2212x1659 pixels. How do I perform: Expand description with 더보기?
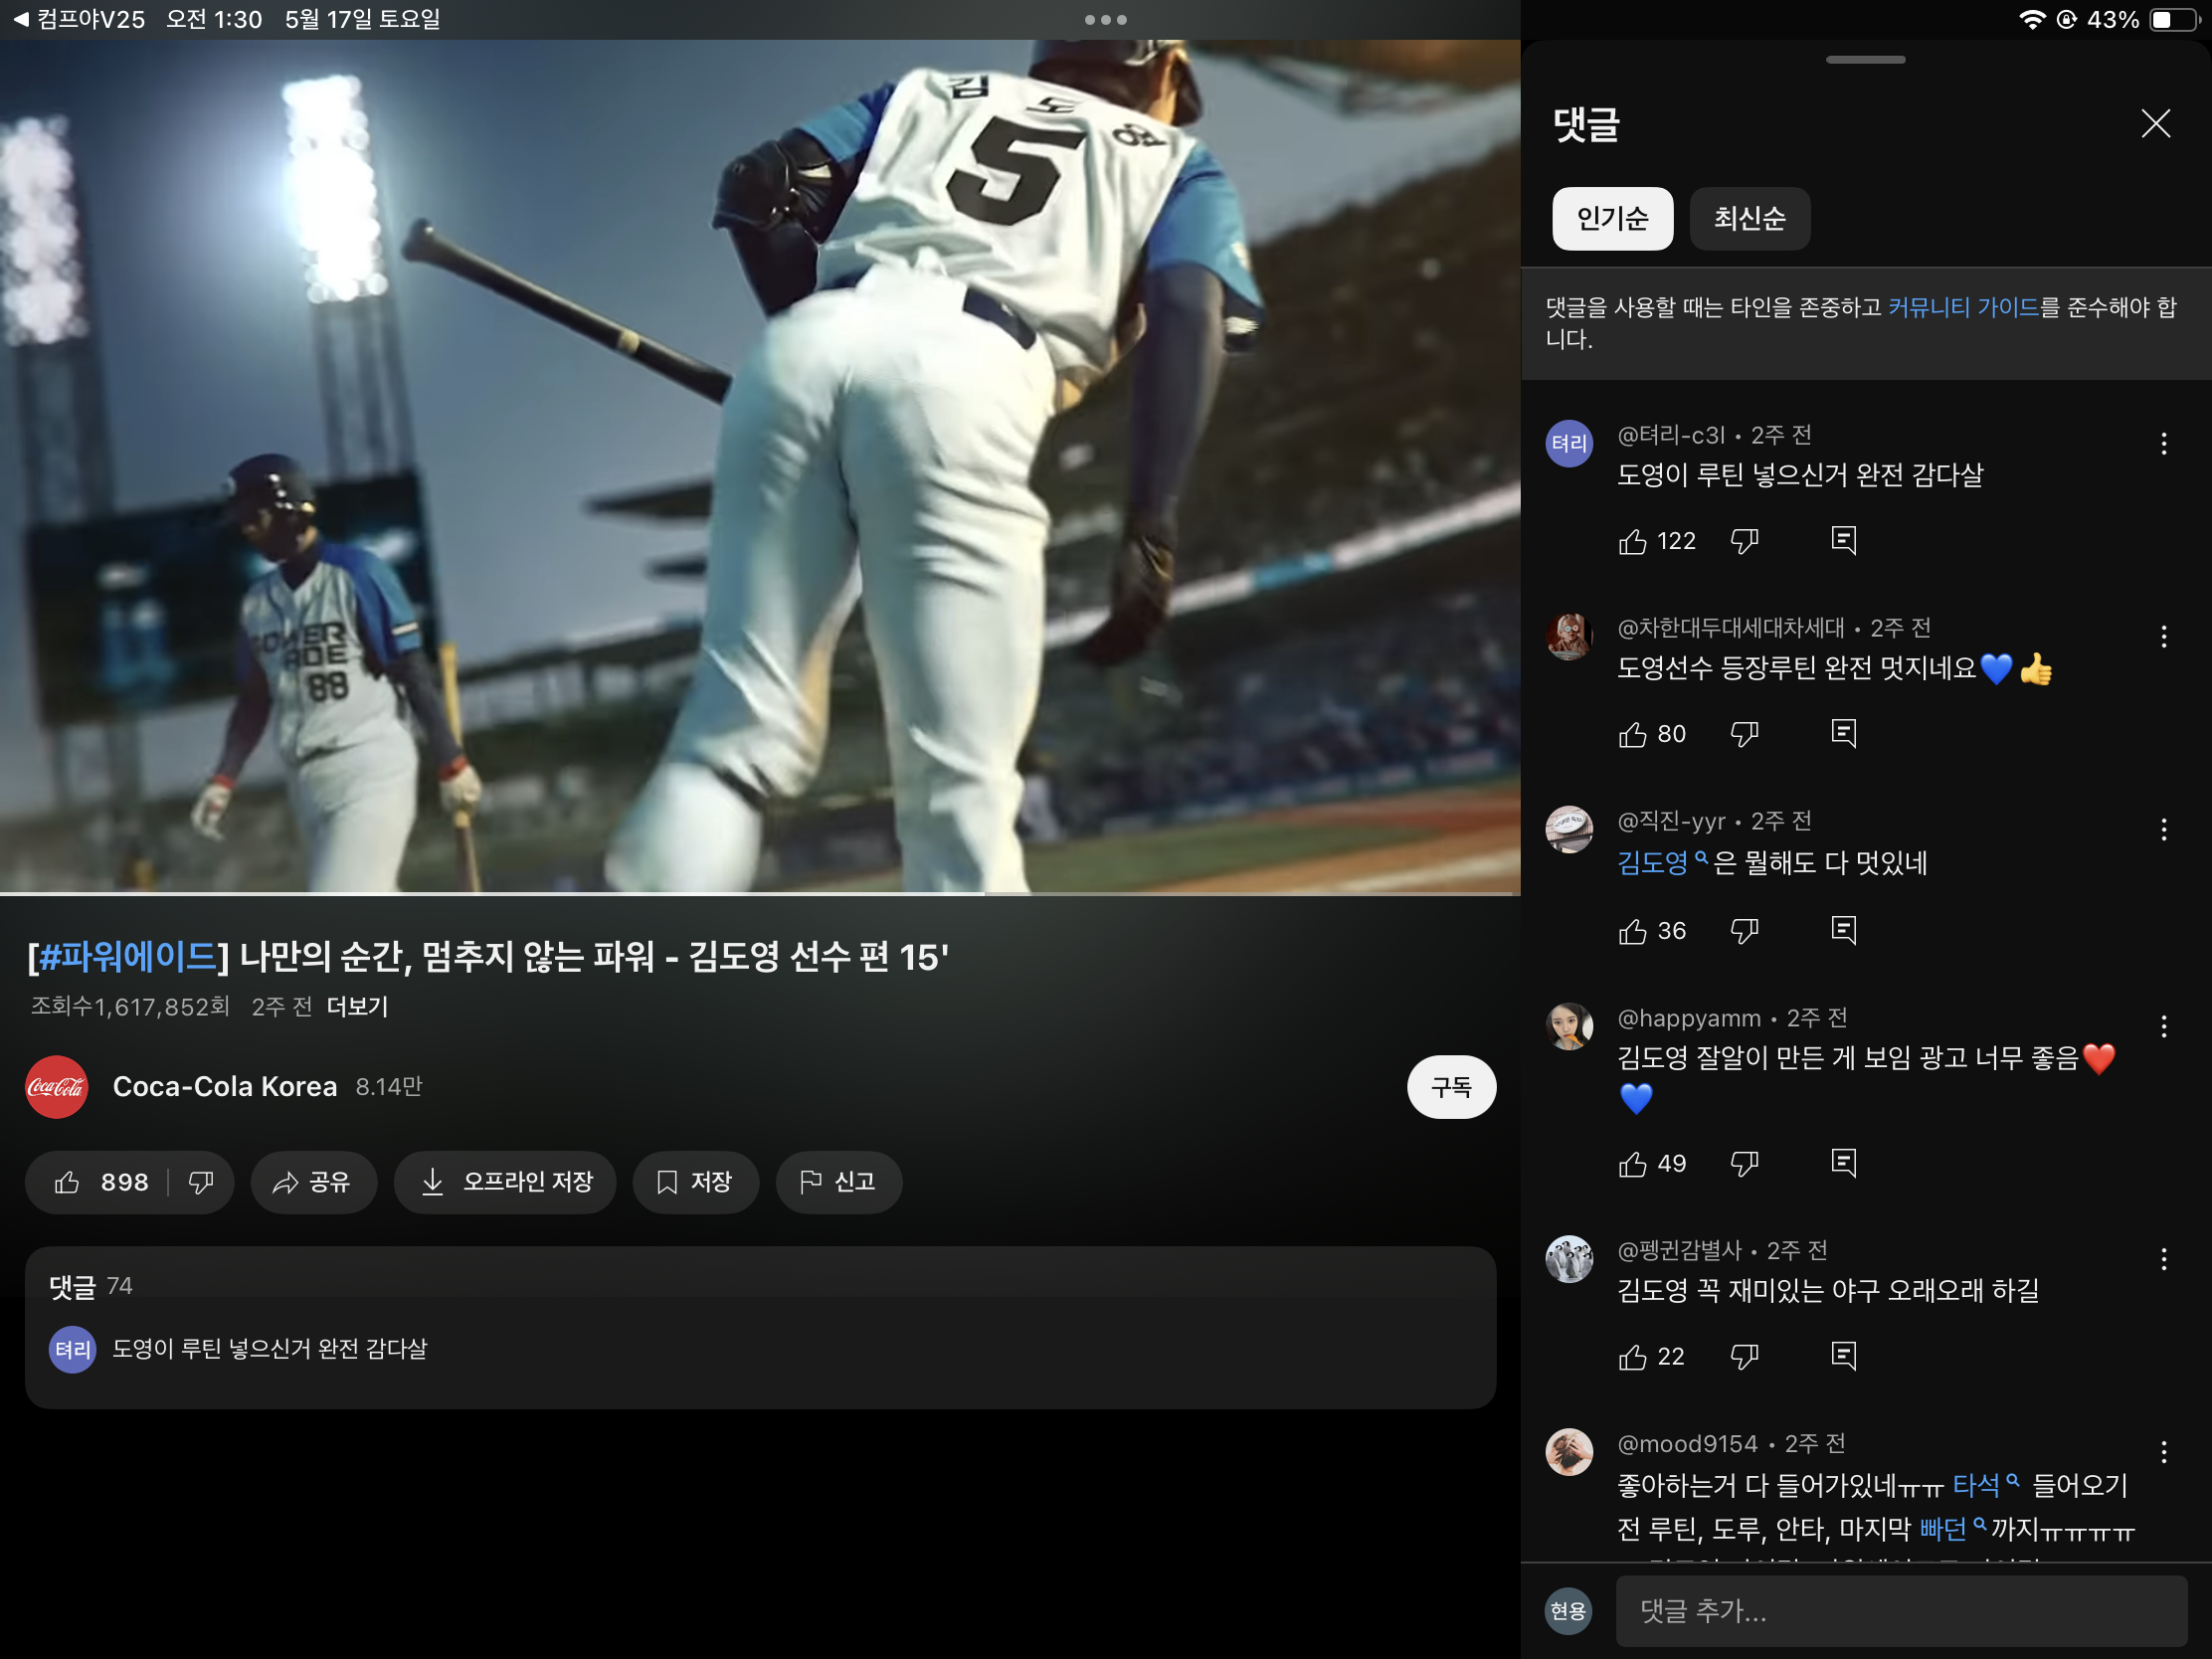click(x=357, y=1006)
